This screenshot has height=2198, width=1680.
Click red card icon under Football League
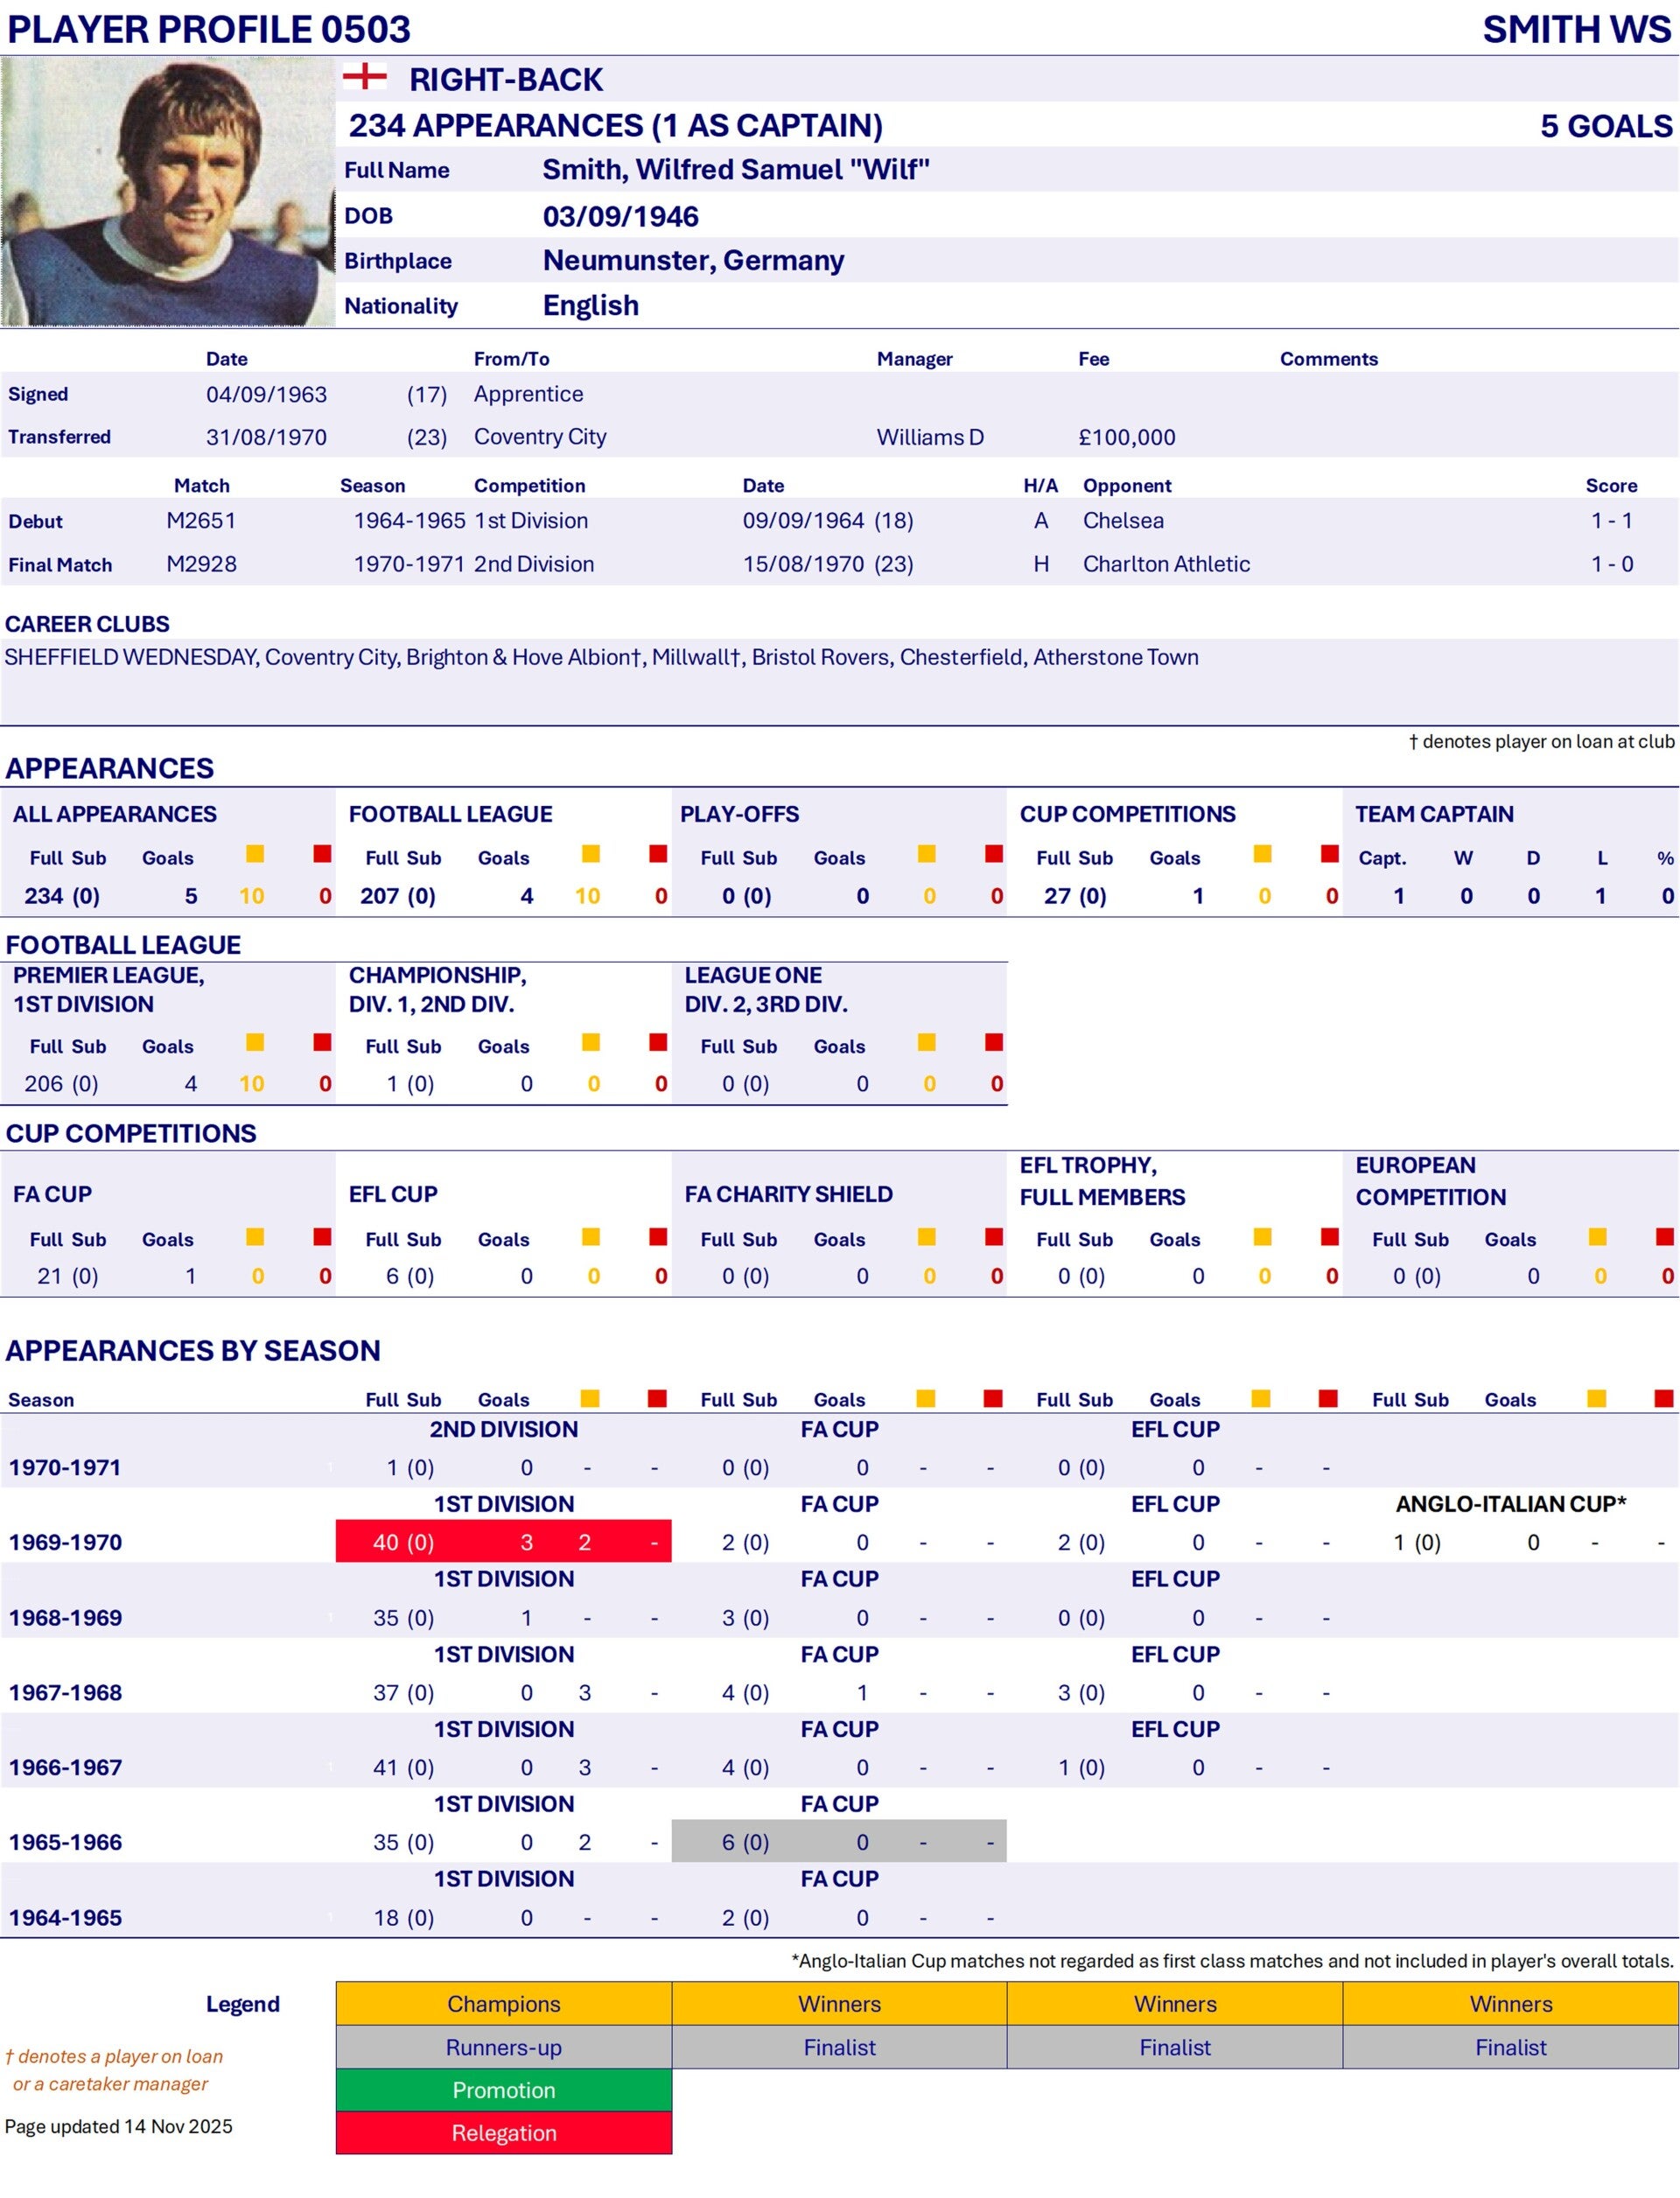[658, 853]
